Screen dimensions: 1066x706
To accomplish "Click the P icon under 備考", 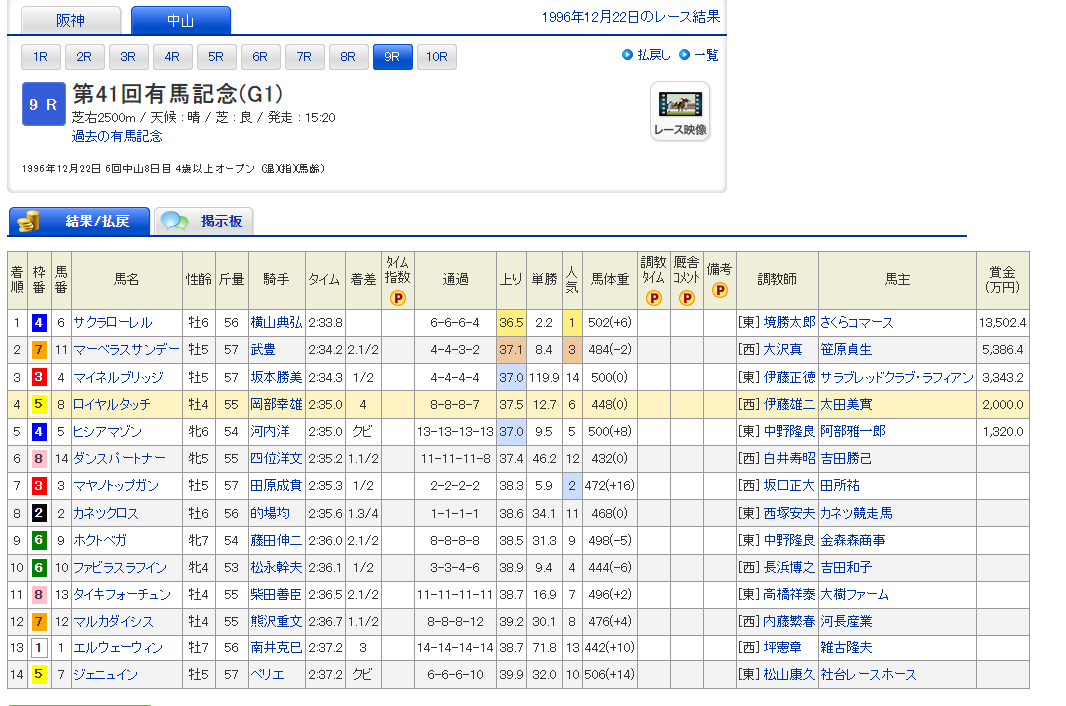I will (719, 291).
